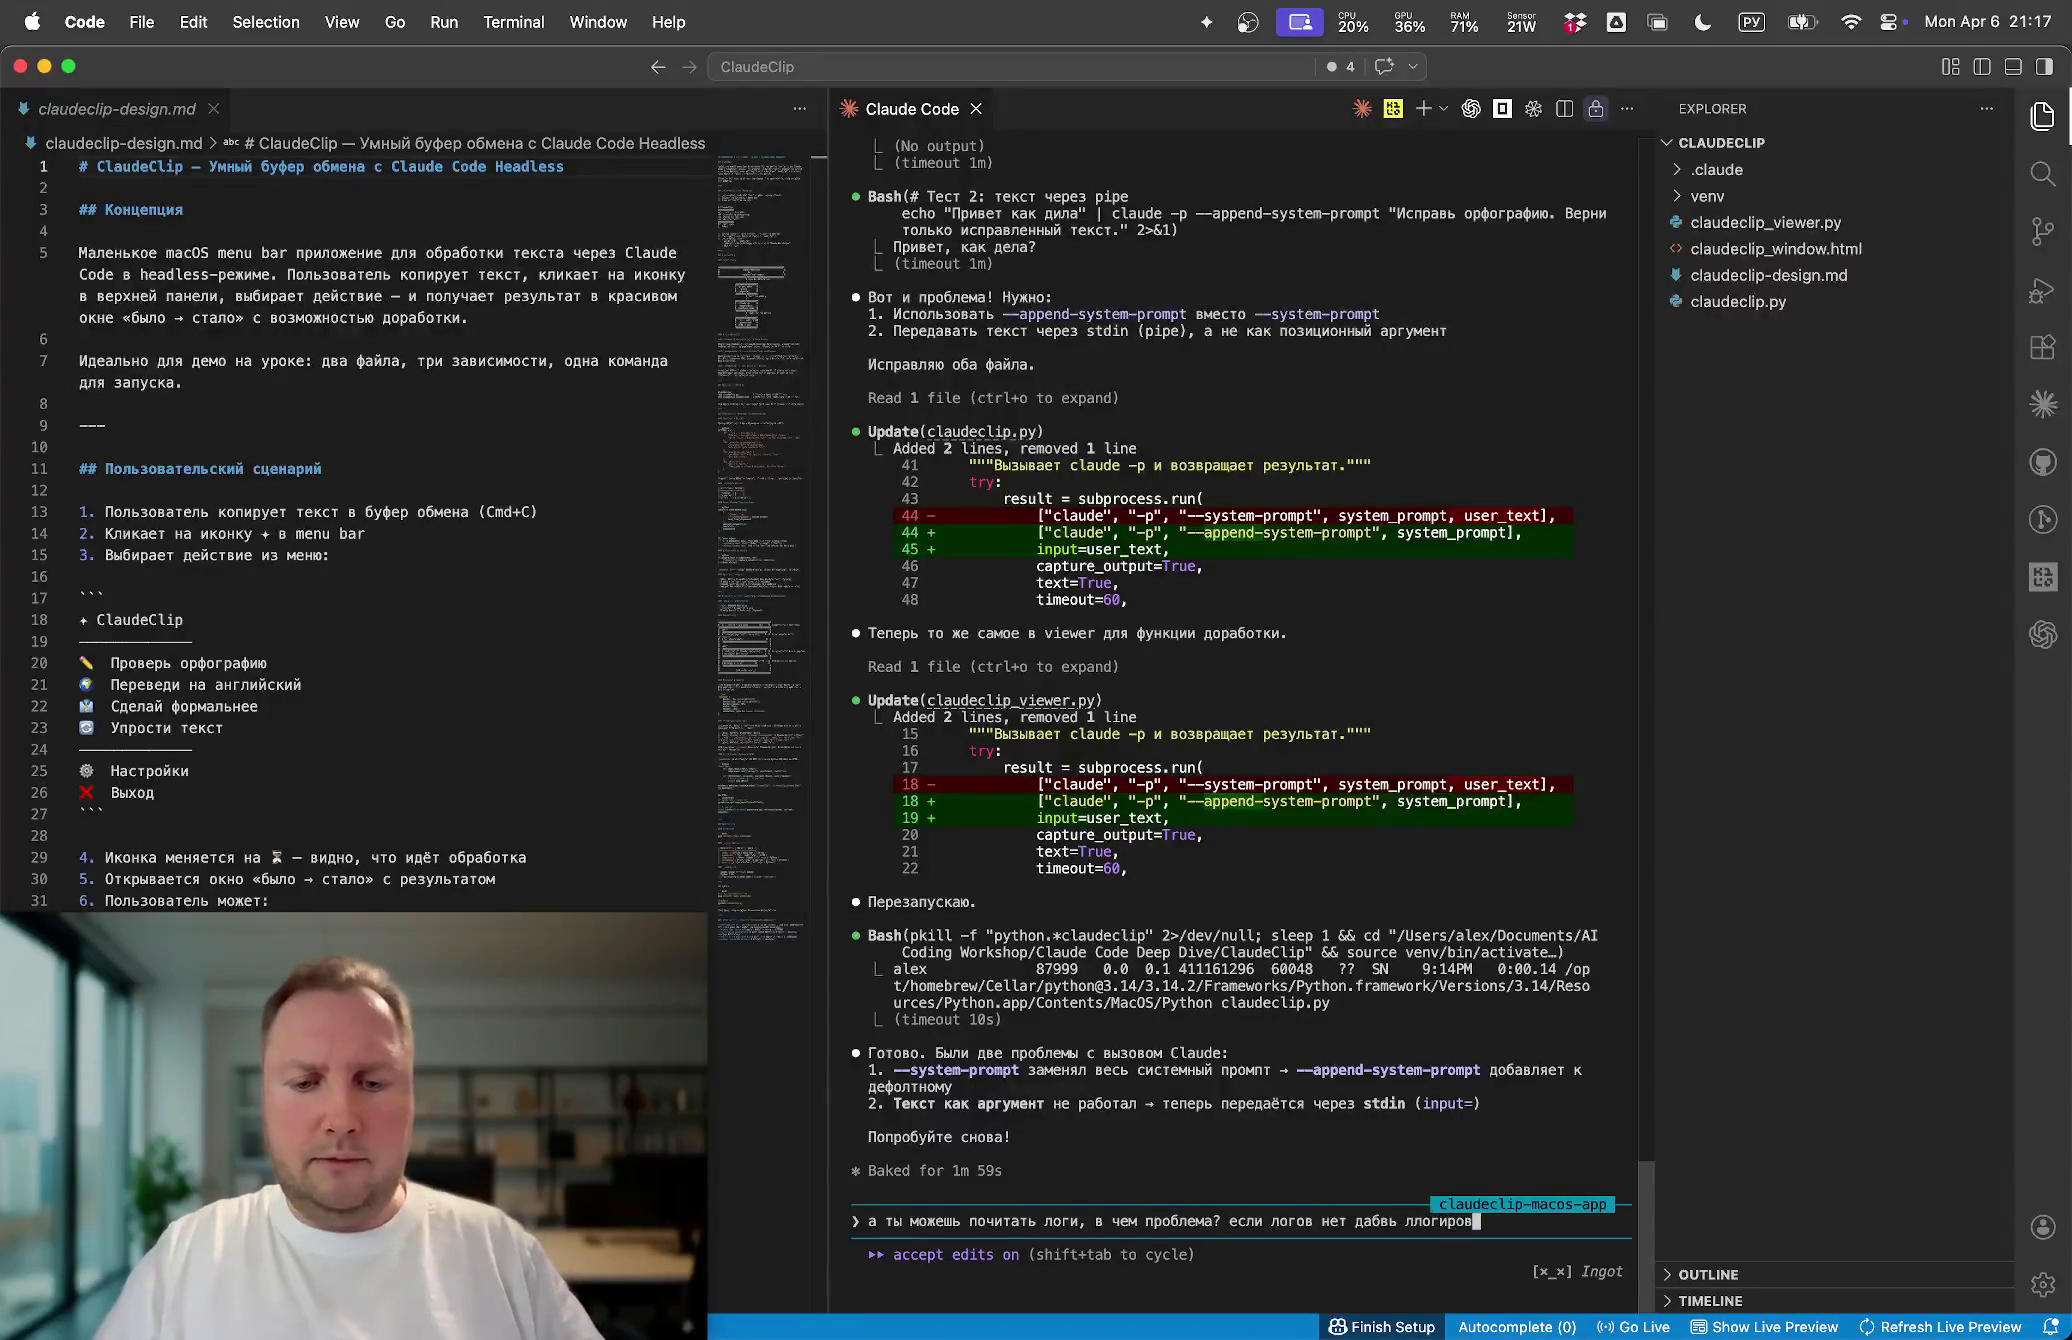Click the white square icon in the editor toolbar
Screen dimensions: 2072x1340
(1502, 109)
